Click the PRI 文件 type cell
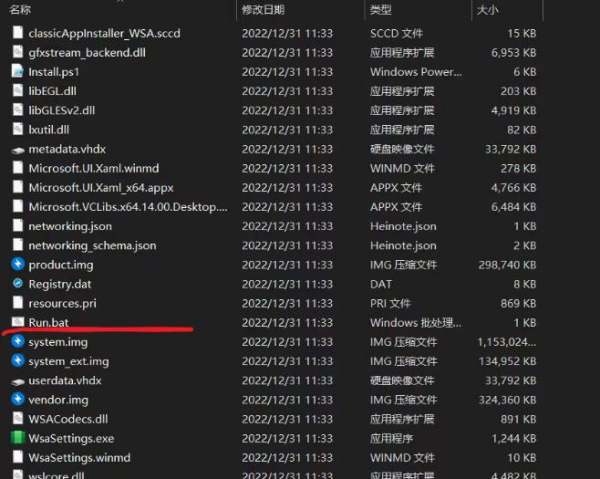The width and height of the screenshot is (600, 479). point(390,303)
